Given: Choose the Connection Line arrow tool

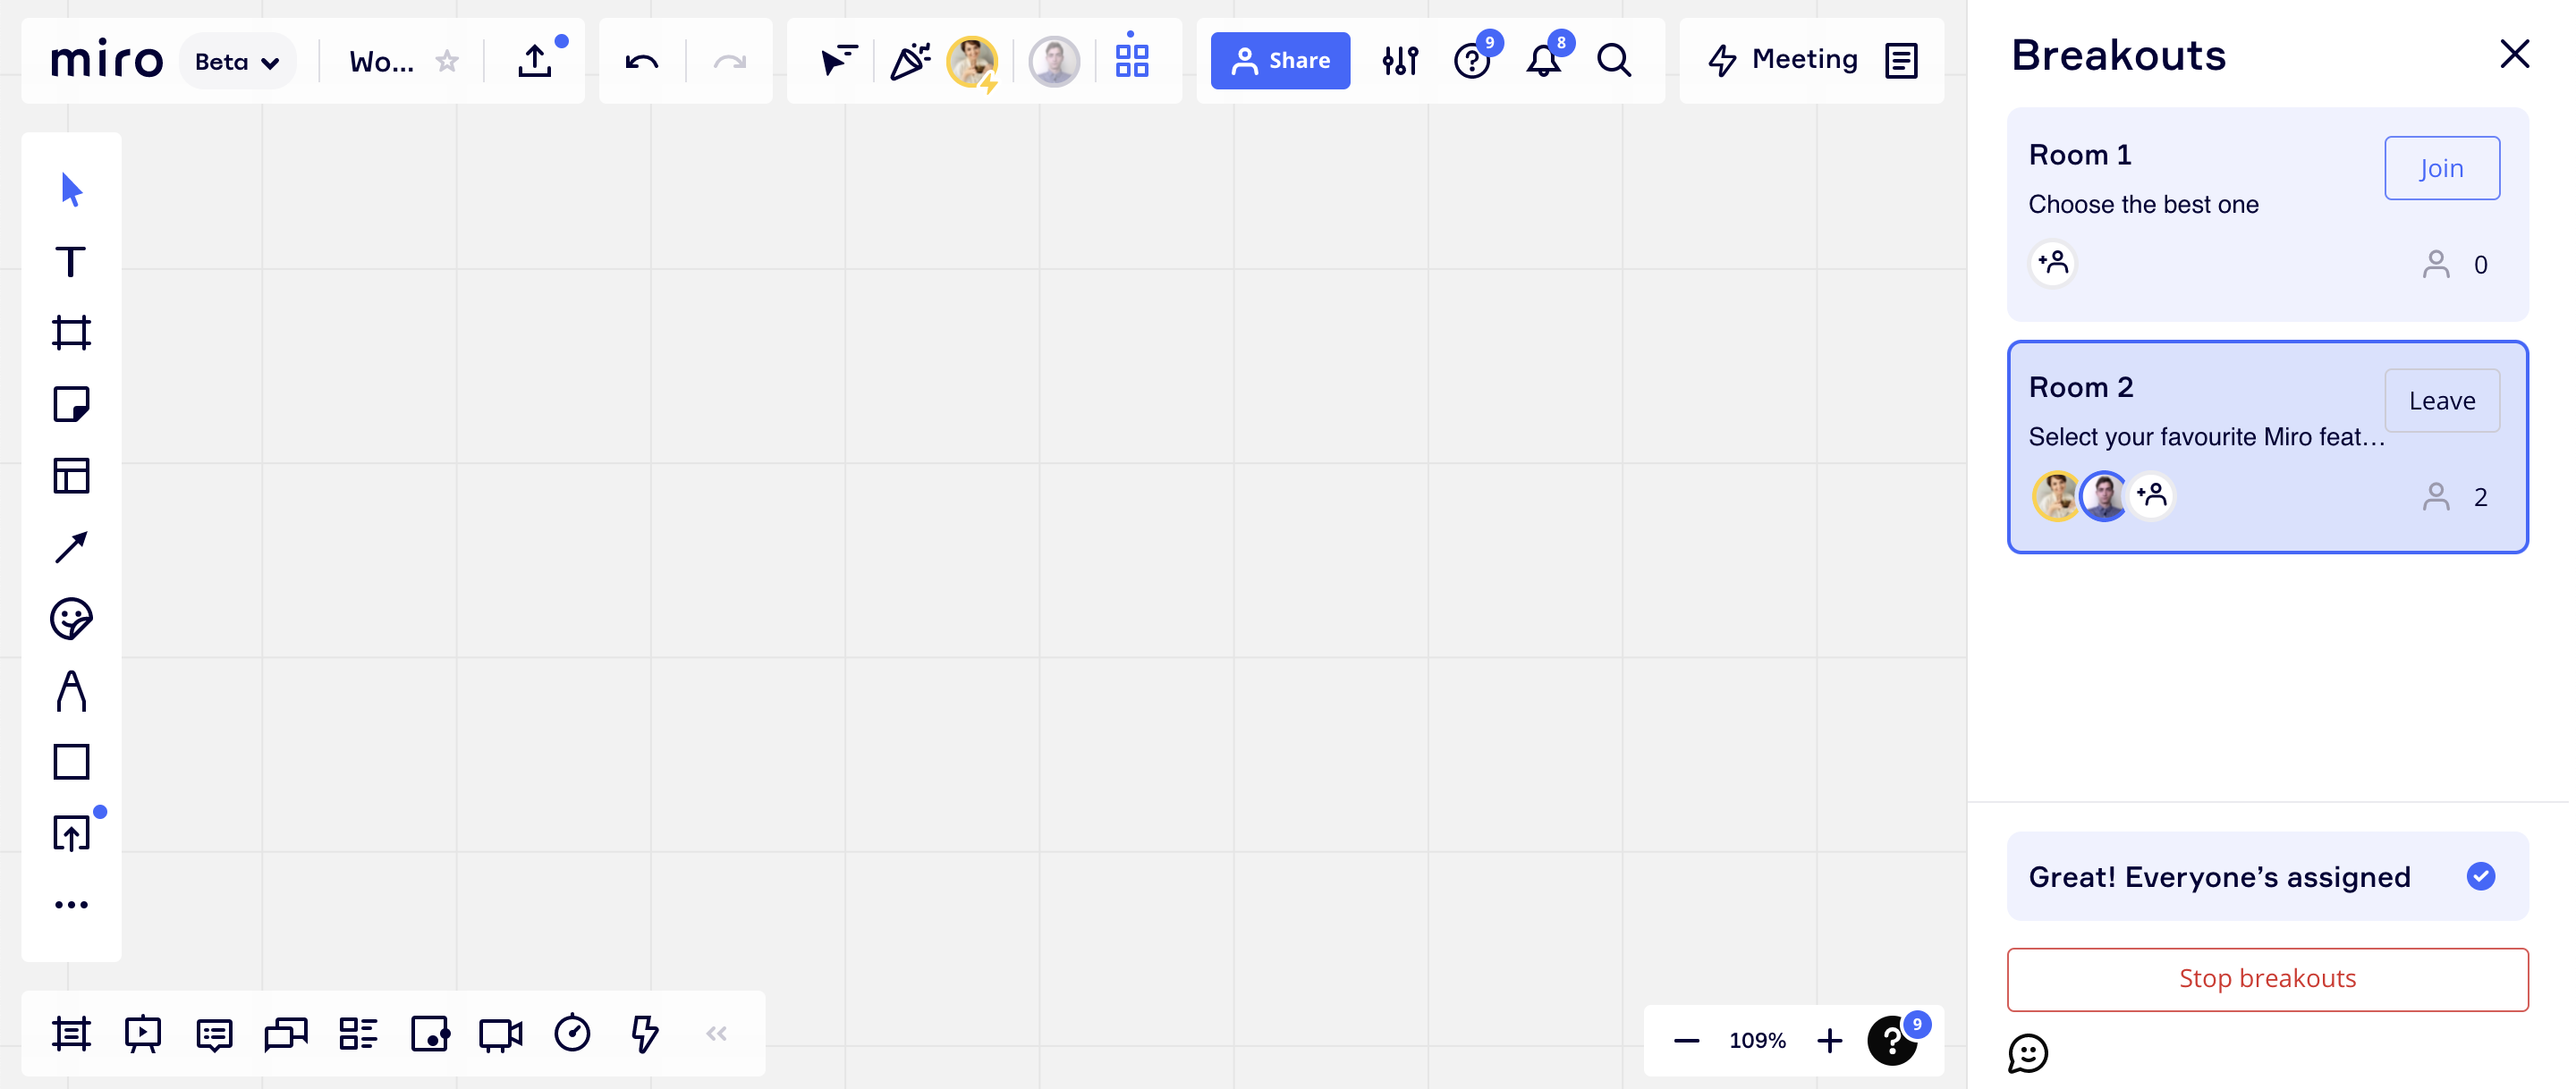Looking at the screenshot, I should pos(71,548).
